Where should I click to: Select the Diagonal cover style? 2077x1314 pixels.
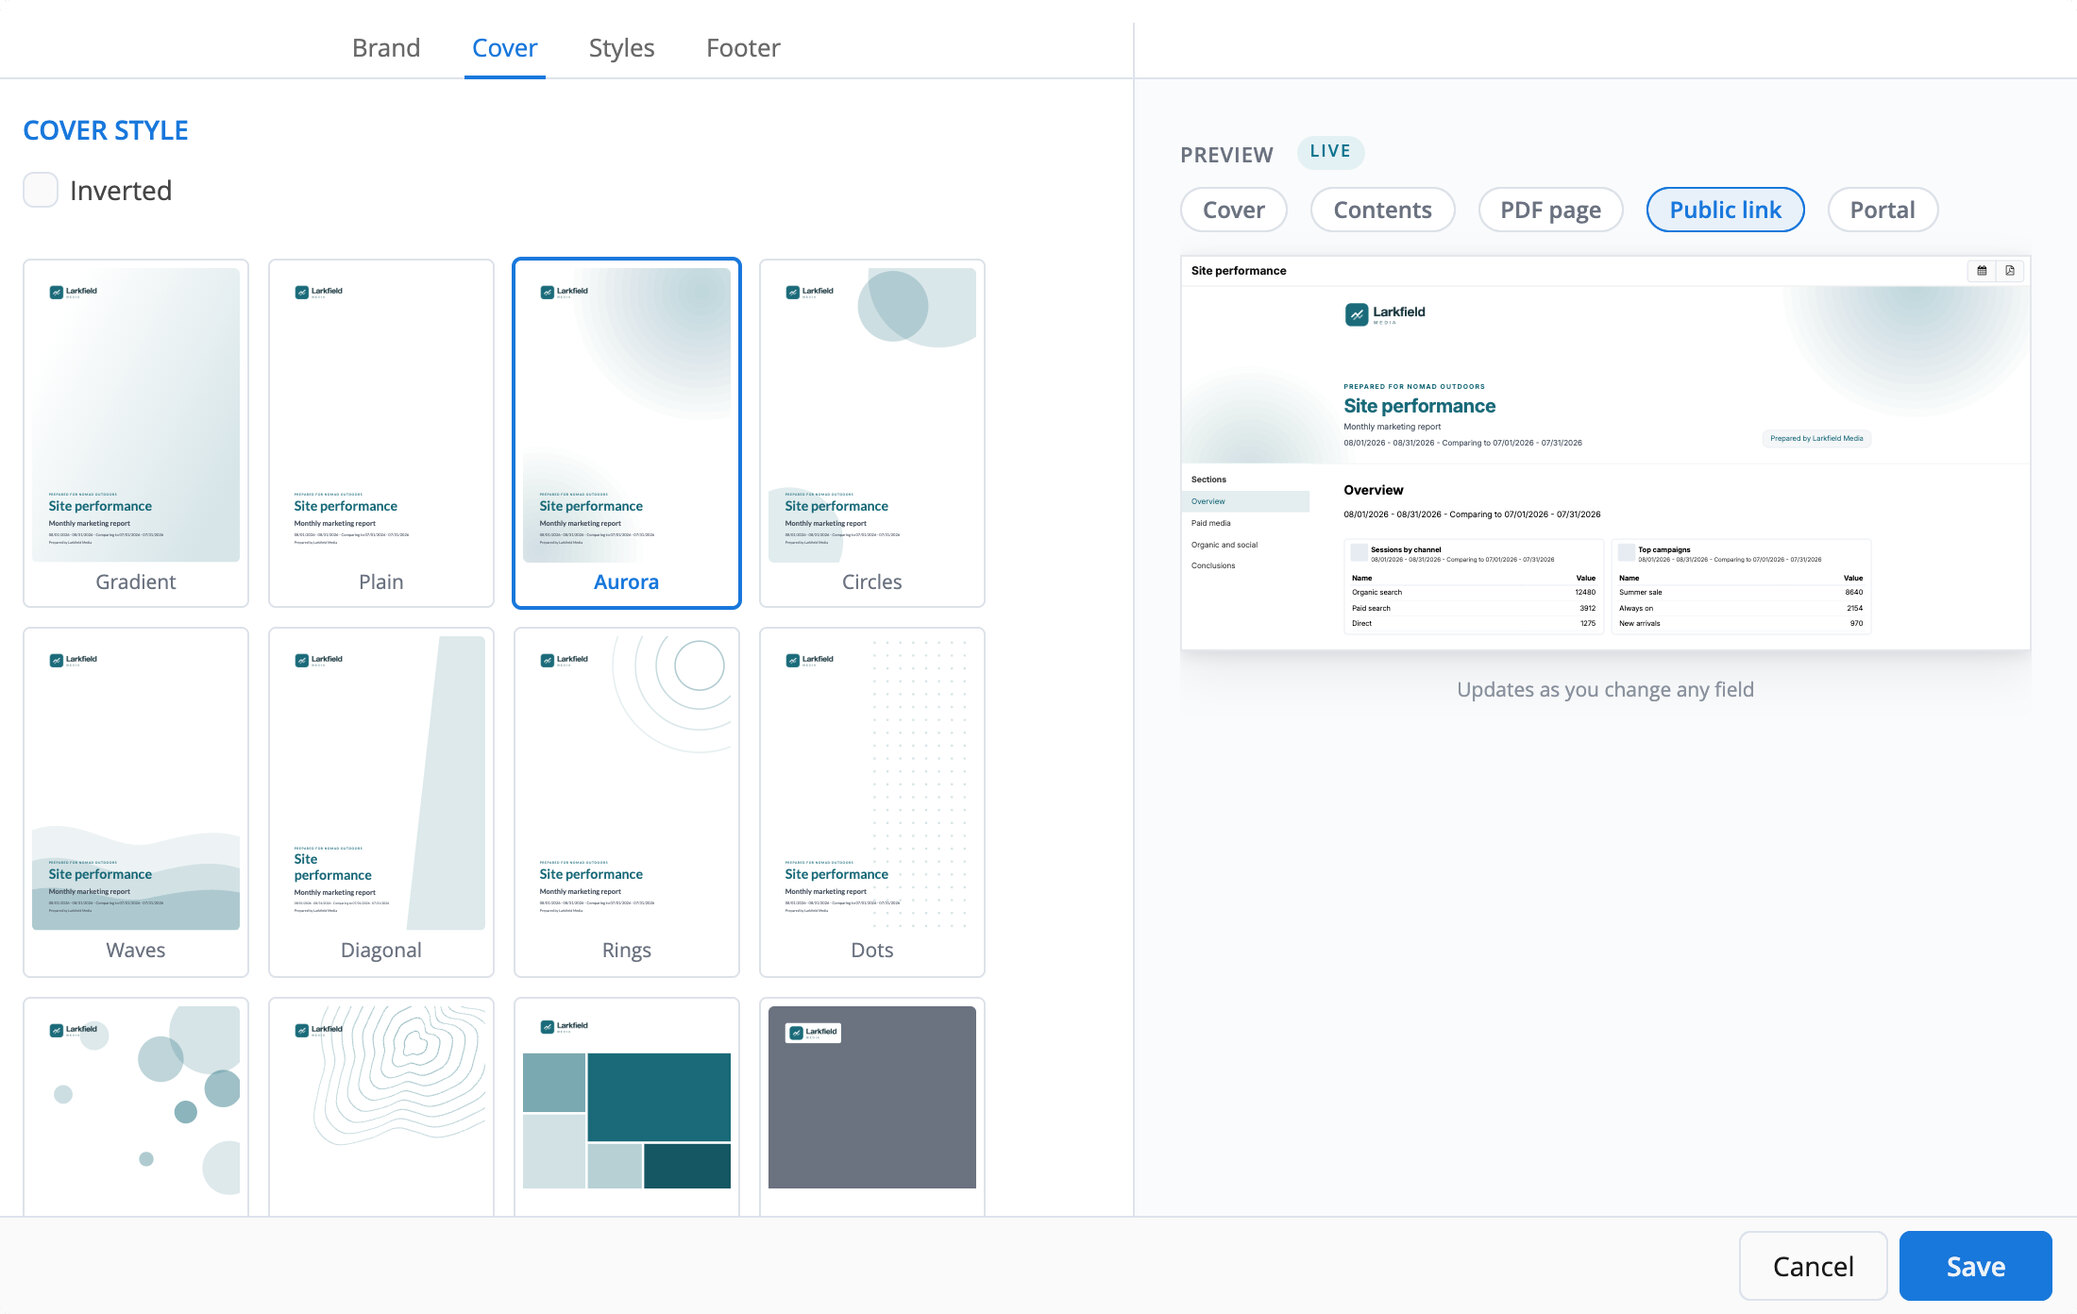381,802
